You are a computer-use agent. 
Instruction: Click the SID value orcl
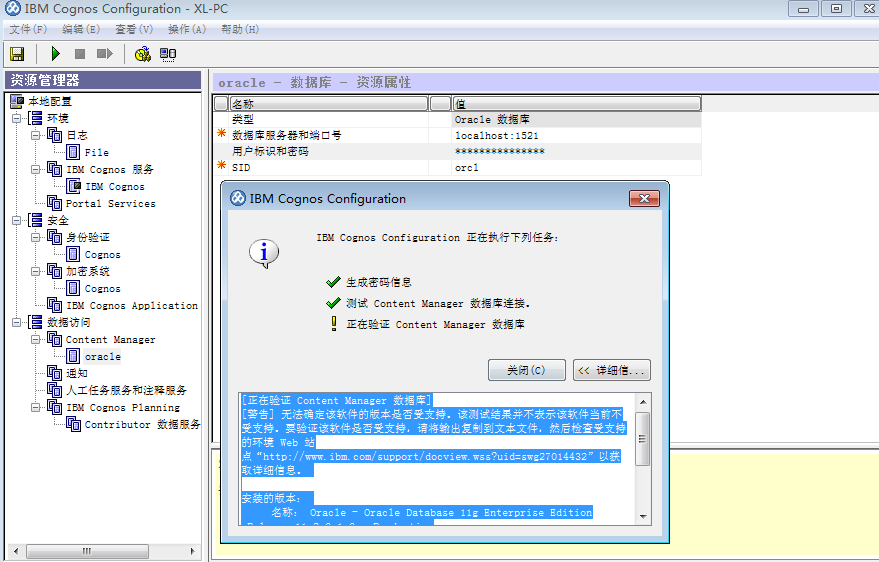576,168
